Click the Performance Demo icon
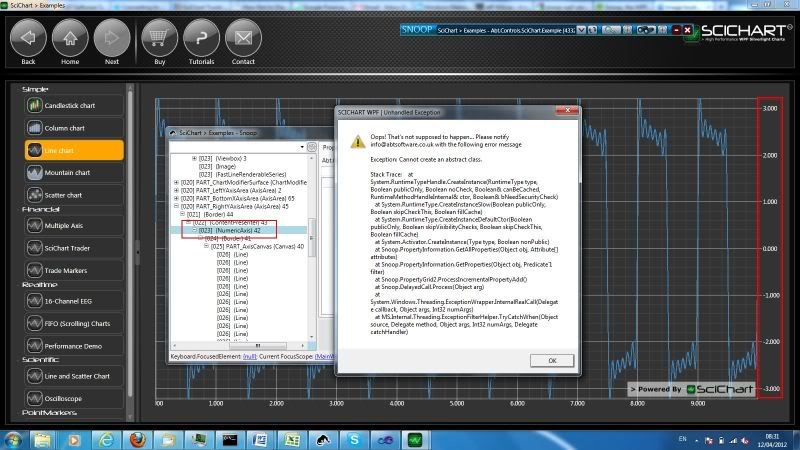 pyautogui.click(x=35, y=346)
